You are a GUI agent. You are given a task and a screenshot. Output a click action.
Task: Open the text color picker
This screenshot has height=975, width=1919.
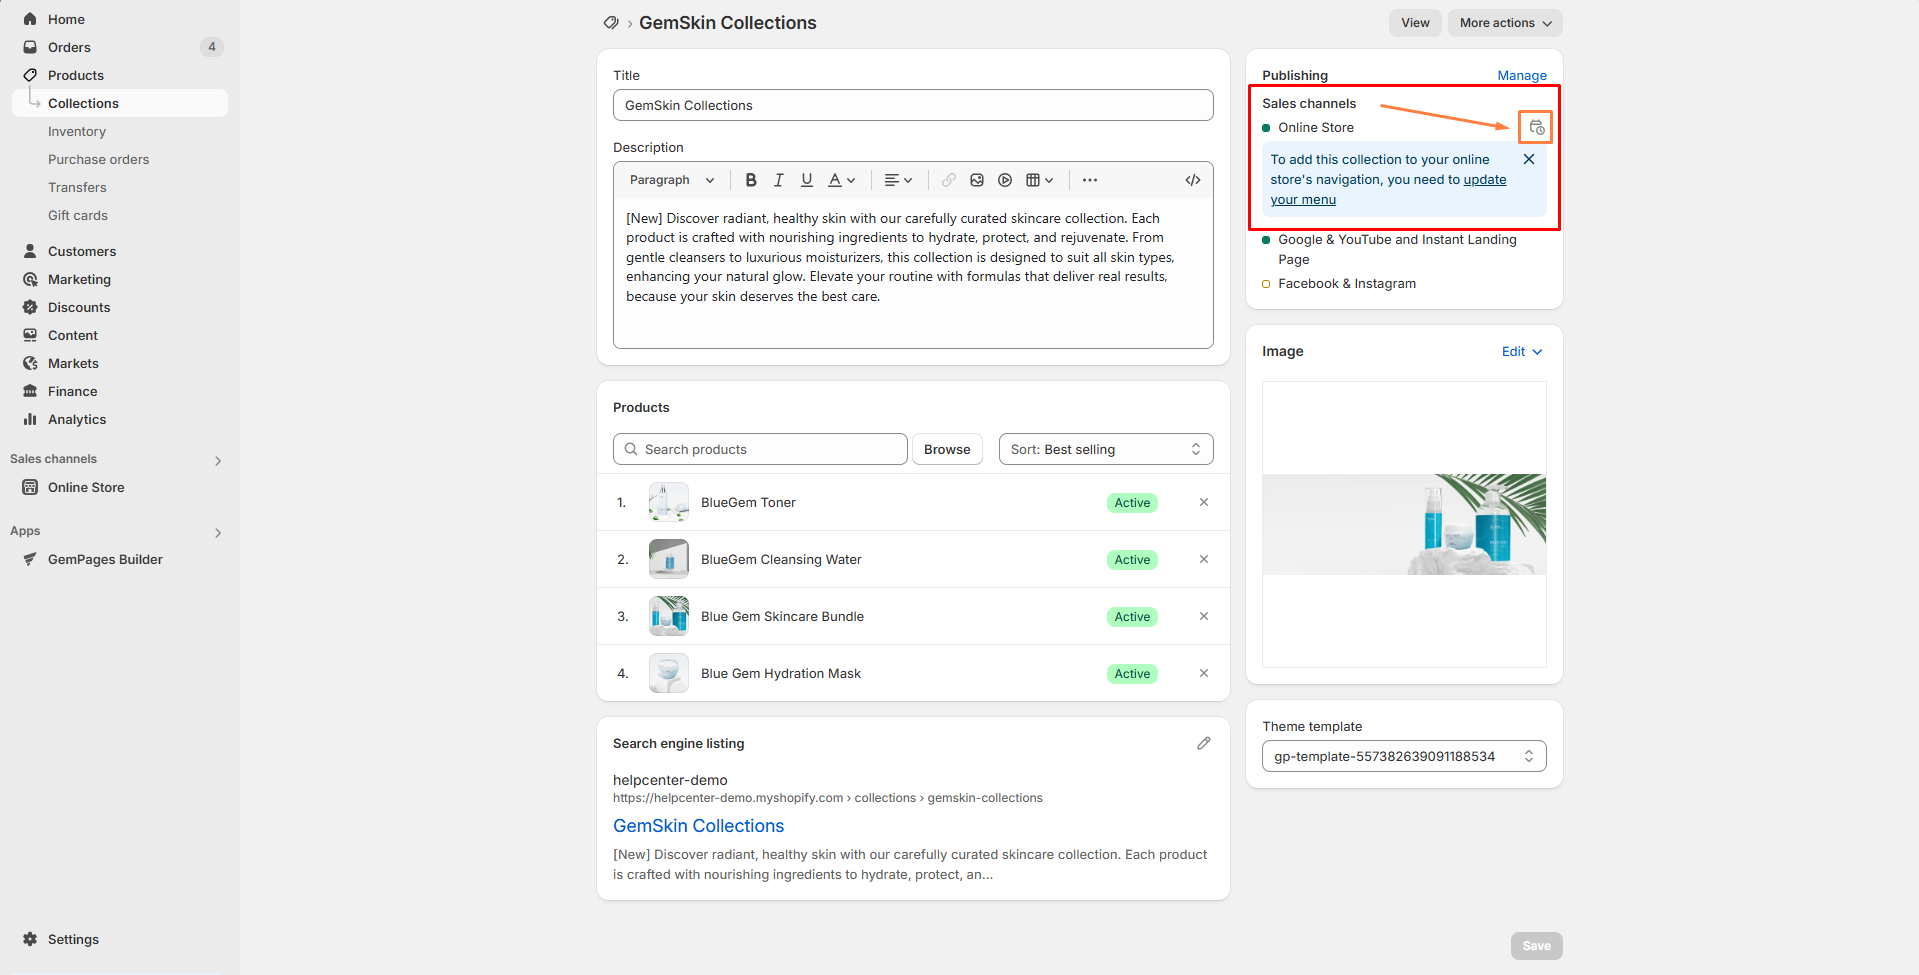point(841,180)
